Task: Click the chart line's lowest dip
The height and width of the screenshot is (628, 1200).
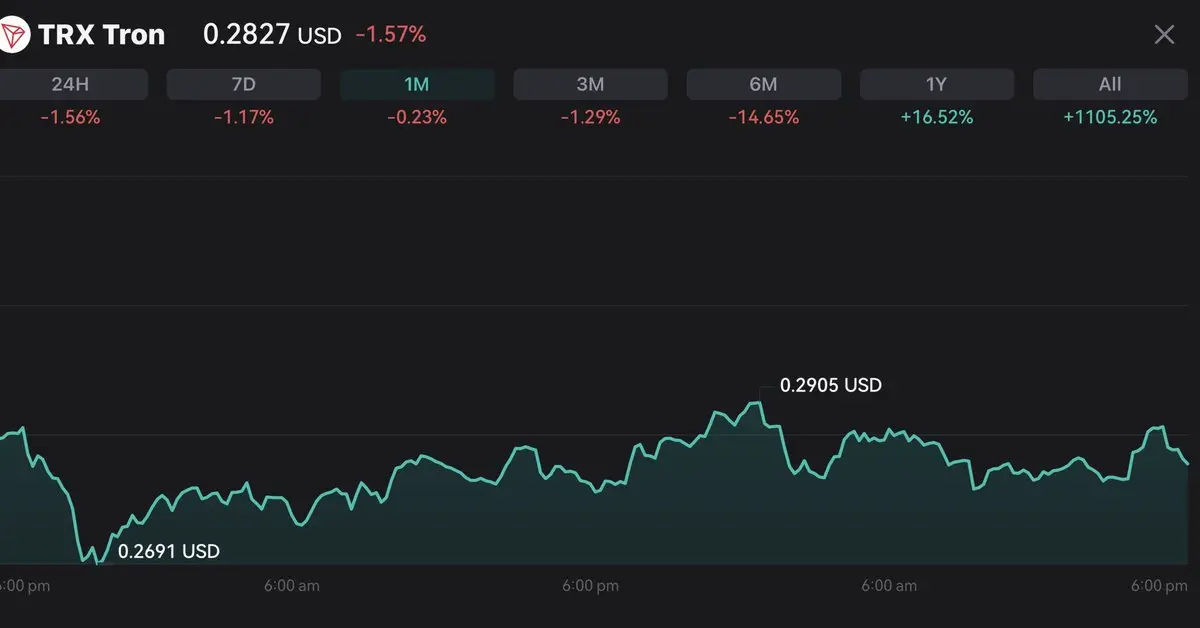Action: (97, 563)
